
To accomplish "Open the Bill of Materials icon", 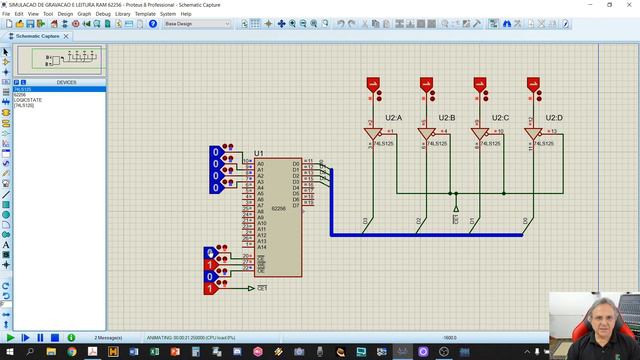I will 118,24.
